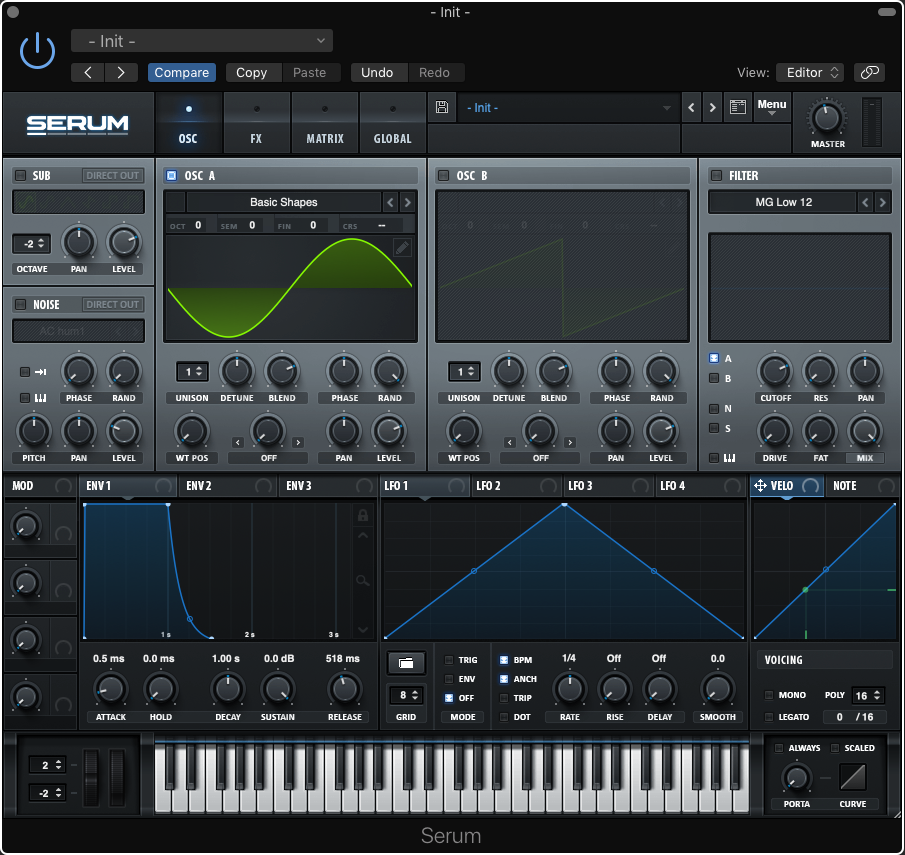Adjust the filter CUTOFF knob
Viewport: 905px width, 855px height.
pos(775,372)
